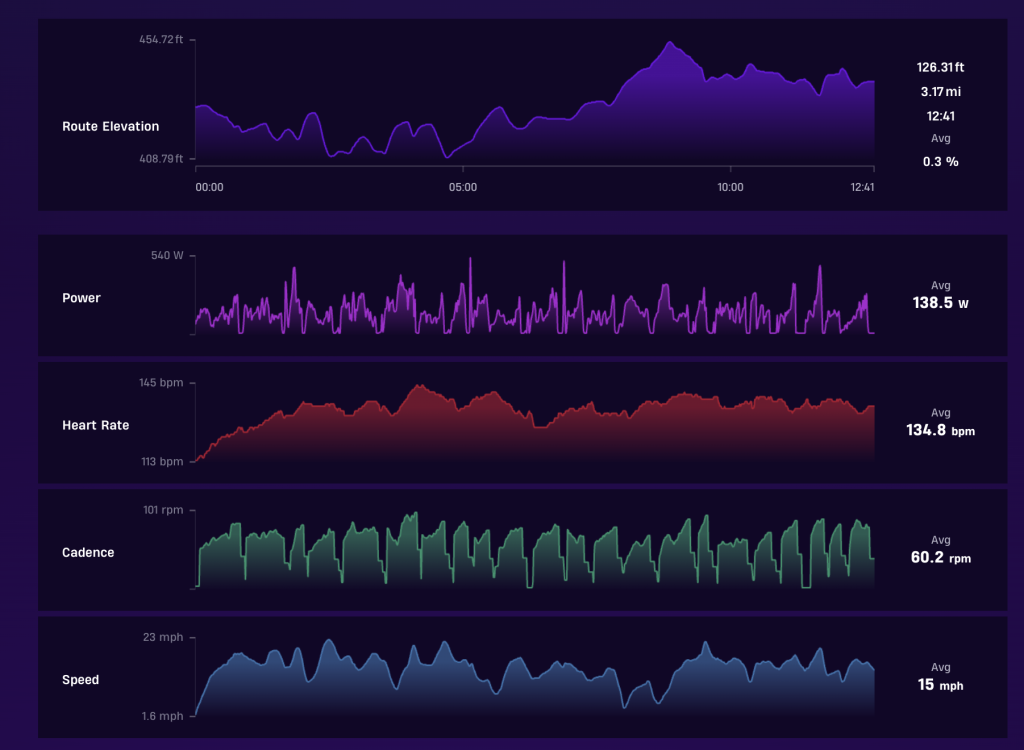This screenshot has width=1024, height=750.
Task: Click the "Heart Rate" chart label
Action: [x=95, y=425]
